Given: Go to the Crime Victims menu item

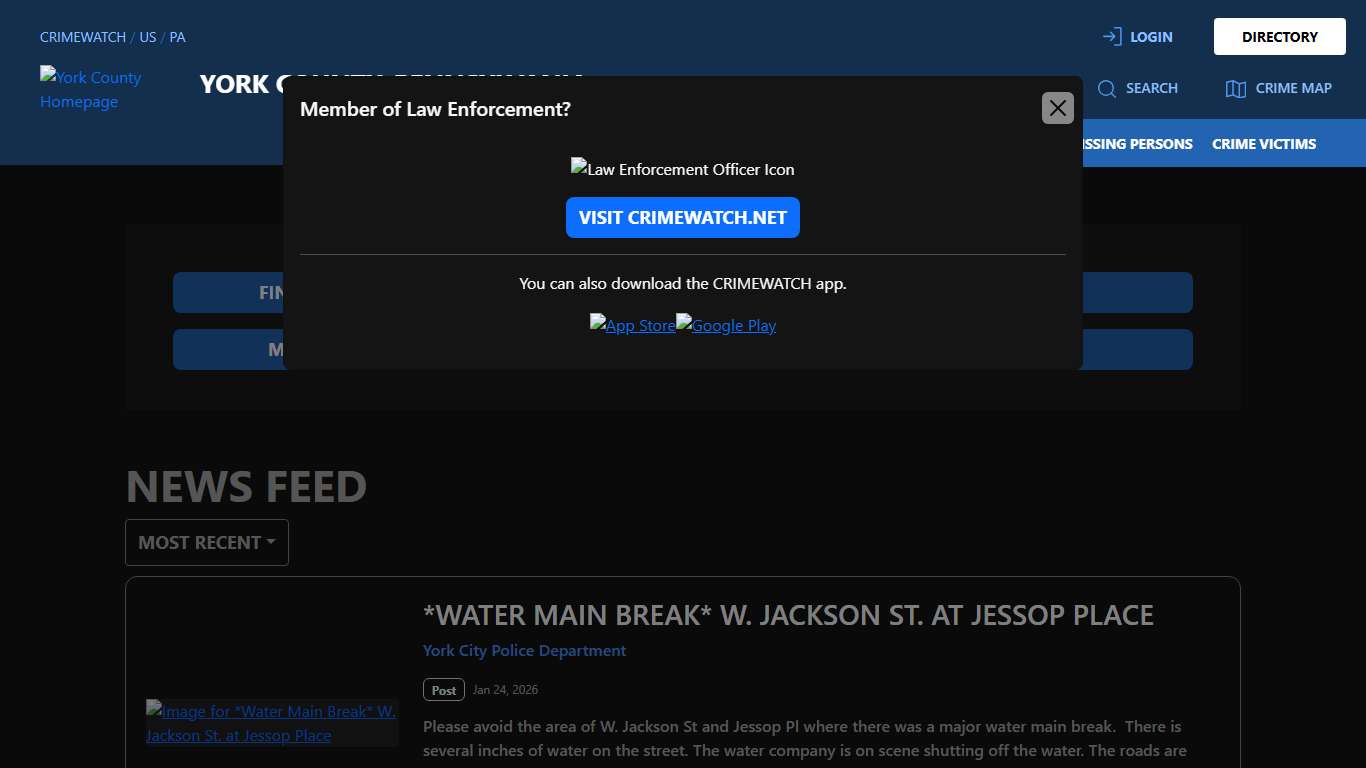Looking at the screenshot, I should [x=1264, y=144].
